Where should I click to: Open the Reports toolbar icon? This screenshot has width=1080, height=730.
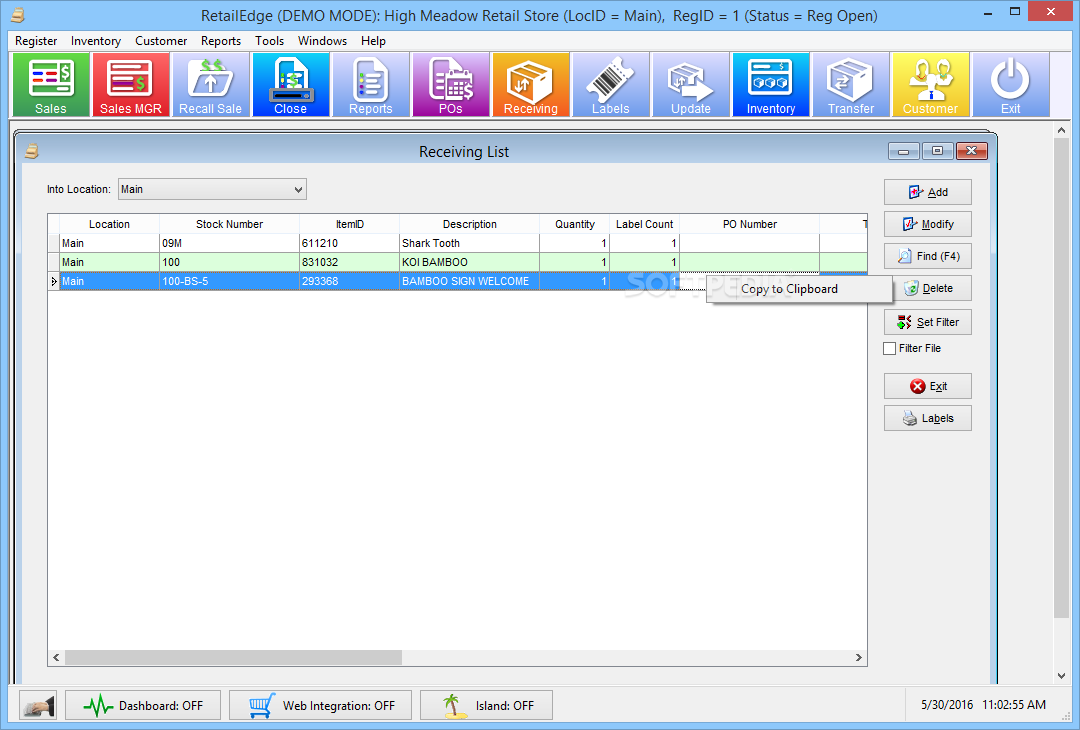(x=371, y=85)
